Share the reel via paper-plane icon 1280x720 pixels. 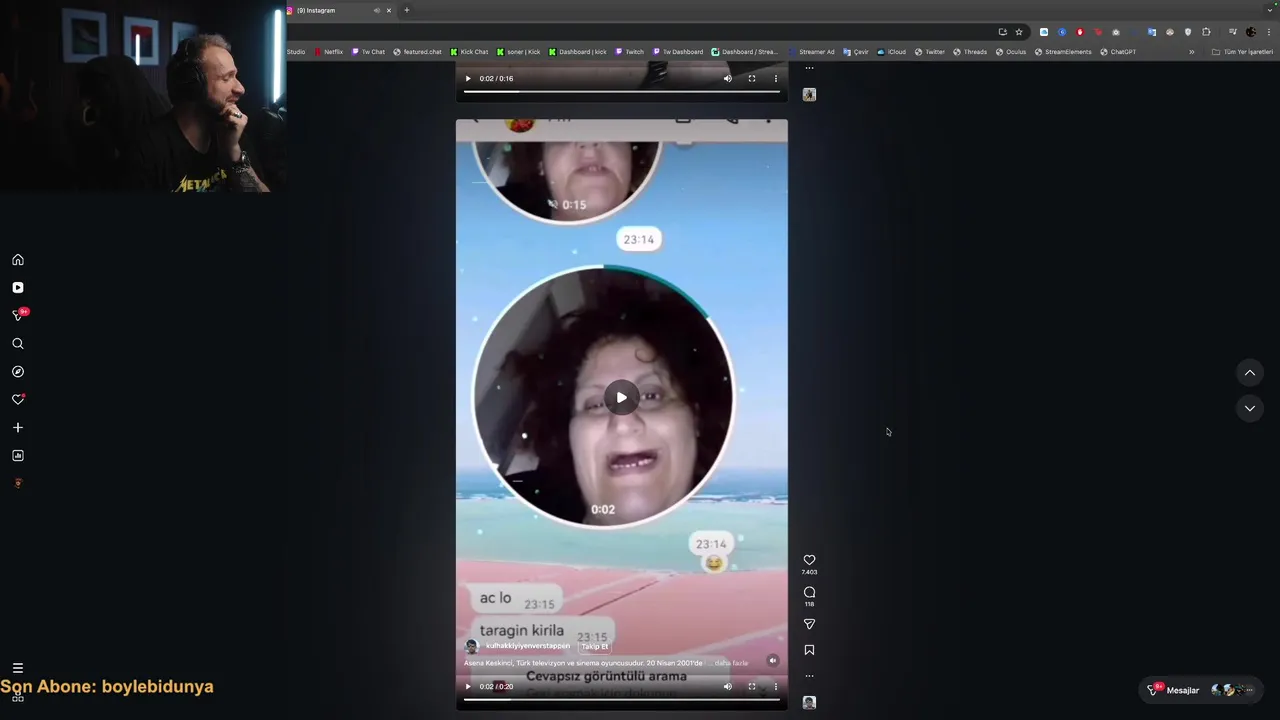click(x=809, y=624)
